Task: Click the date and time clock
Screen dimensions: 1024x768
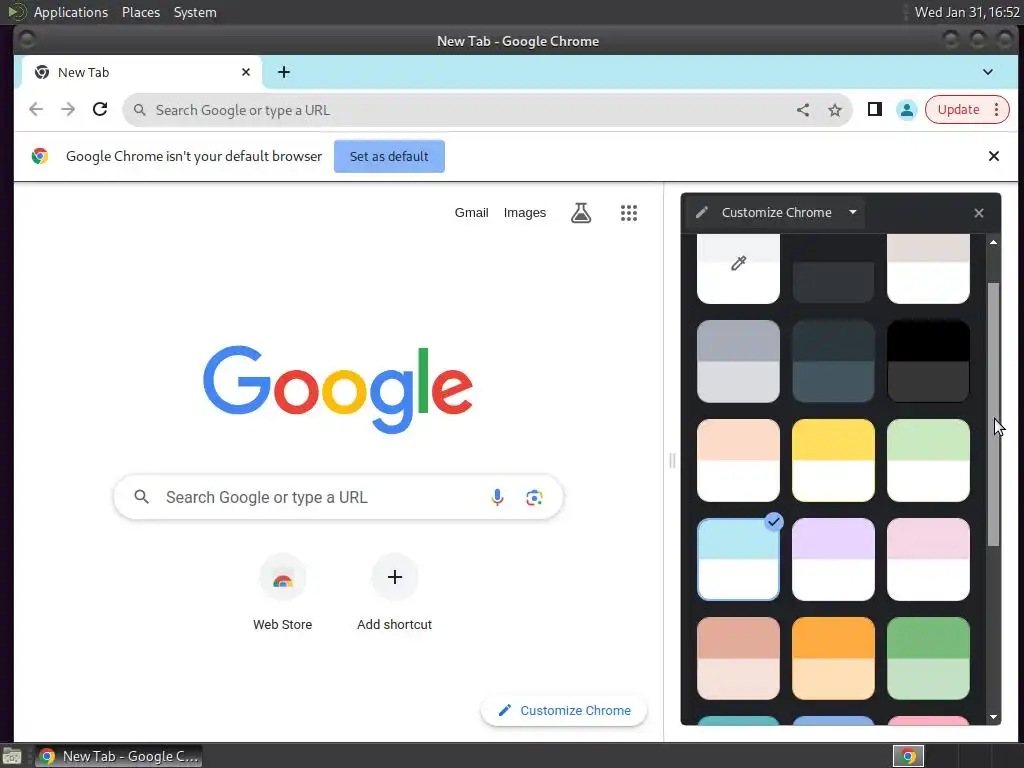Action: pos(967,12)
